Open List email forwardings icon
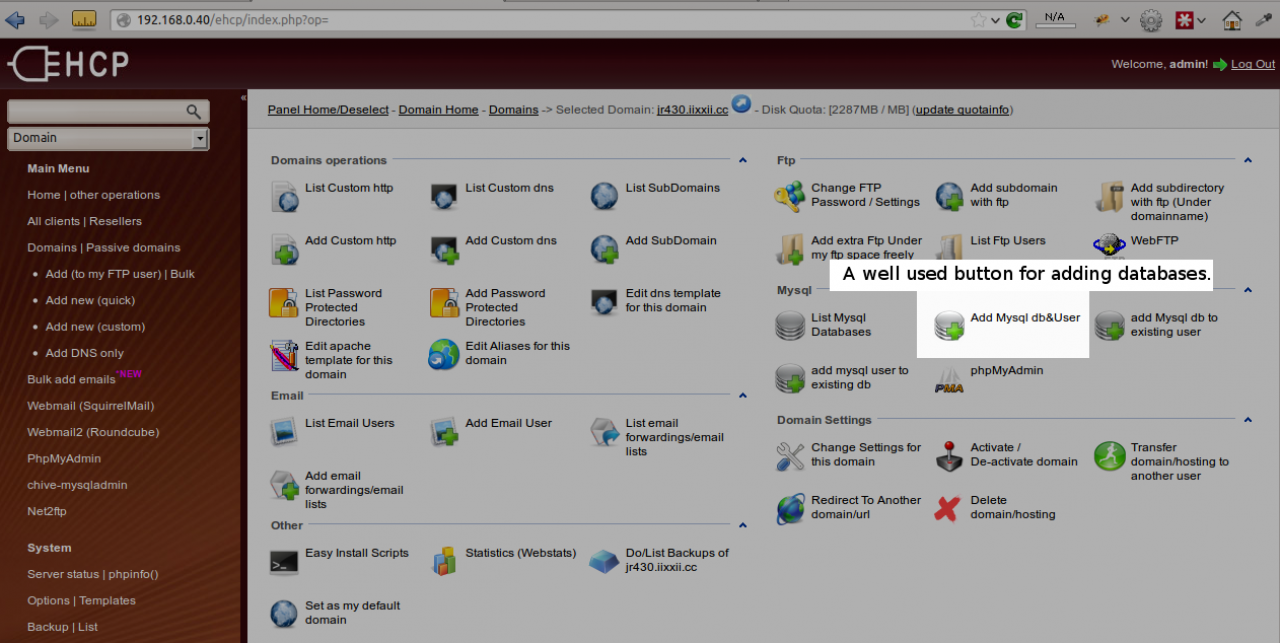The image size is (1280, 643). click(605, 432)
